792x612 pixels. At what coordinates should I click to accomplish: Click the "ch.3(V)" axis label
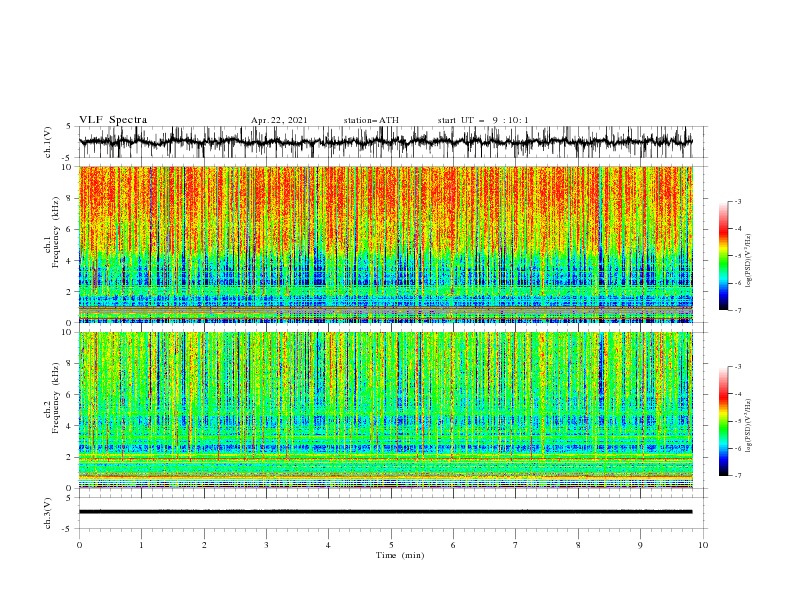(48, 513)
